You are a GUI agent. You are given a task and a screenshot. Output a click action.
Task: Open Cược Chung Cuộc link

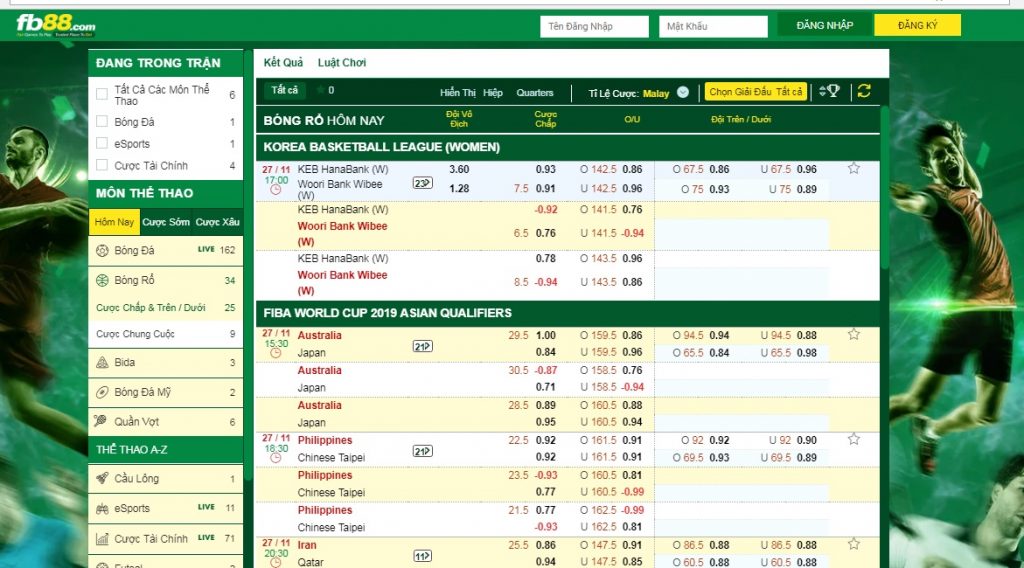135,334
